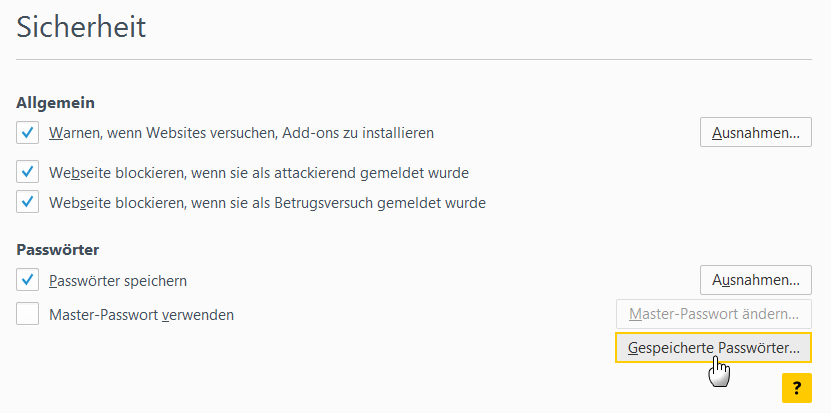Viewport: 831px width, 413px height.
Task: Open the Gespeicherte Passwörter dialog
Action: pos(714,348)
